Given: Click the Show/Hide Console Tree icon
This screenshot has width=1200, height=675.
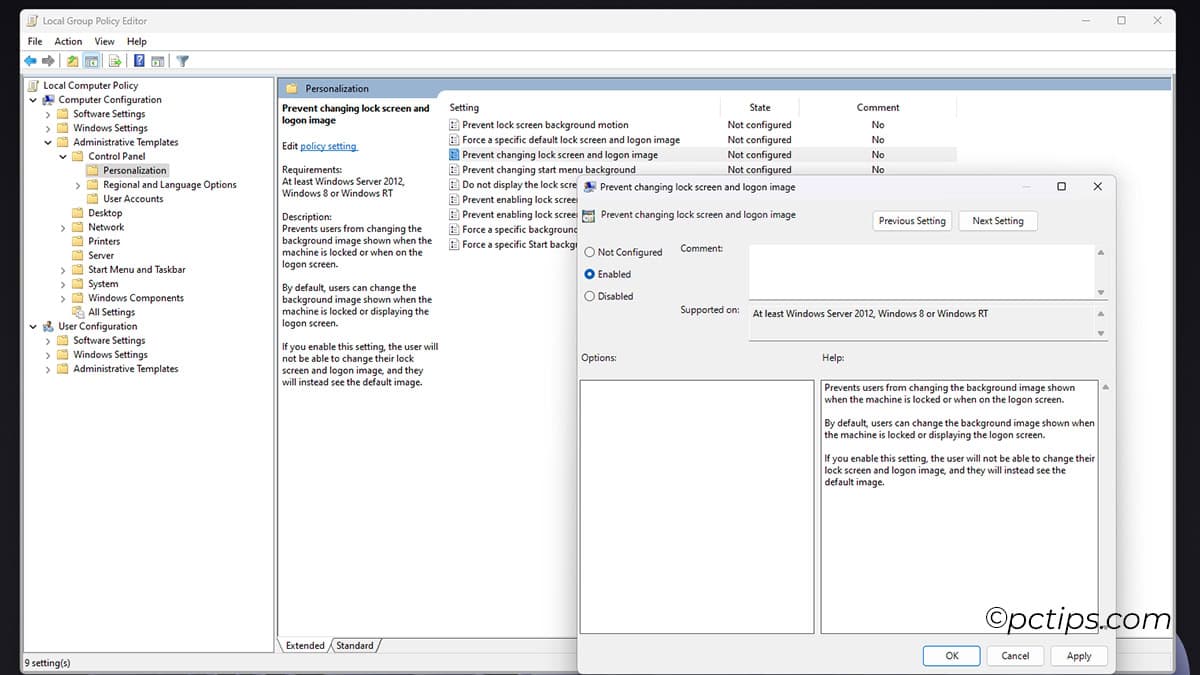Looking at the screenshot, I should tap(91, 60).
